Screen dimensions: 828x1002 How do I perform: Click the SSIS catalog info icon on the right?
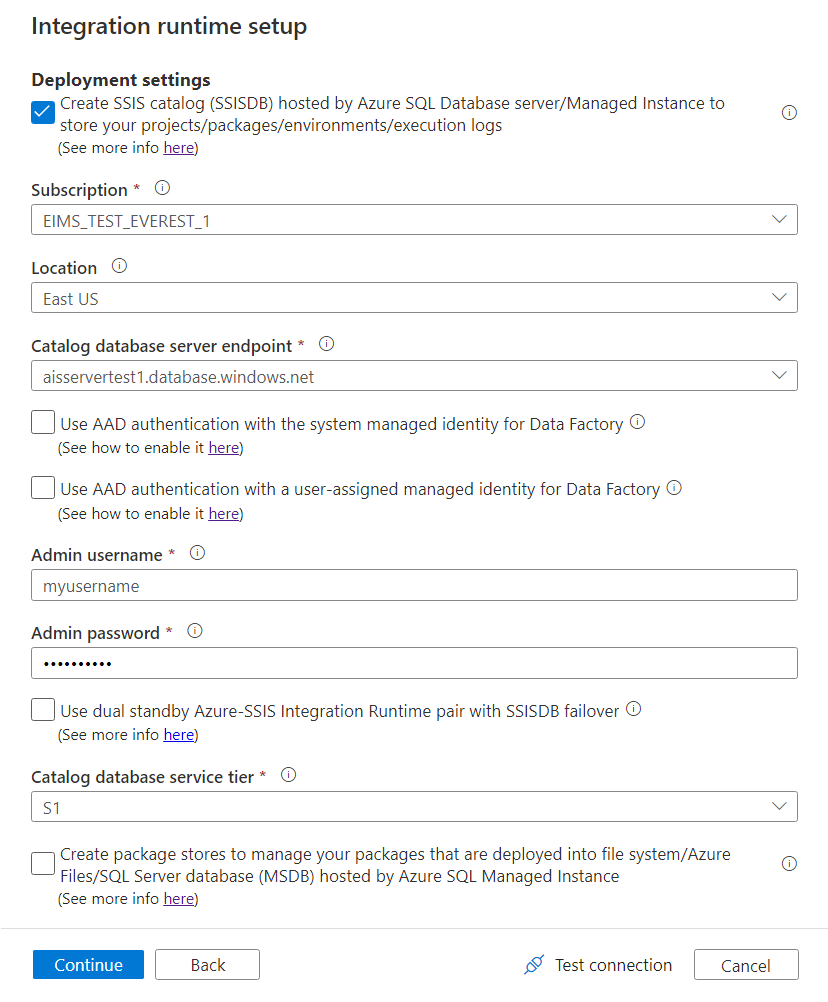(789, 112)
